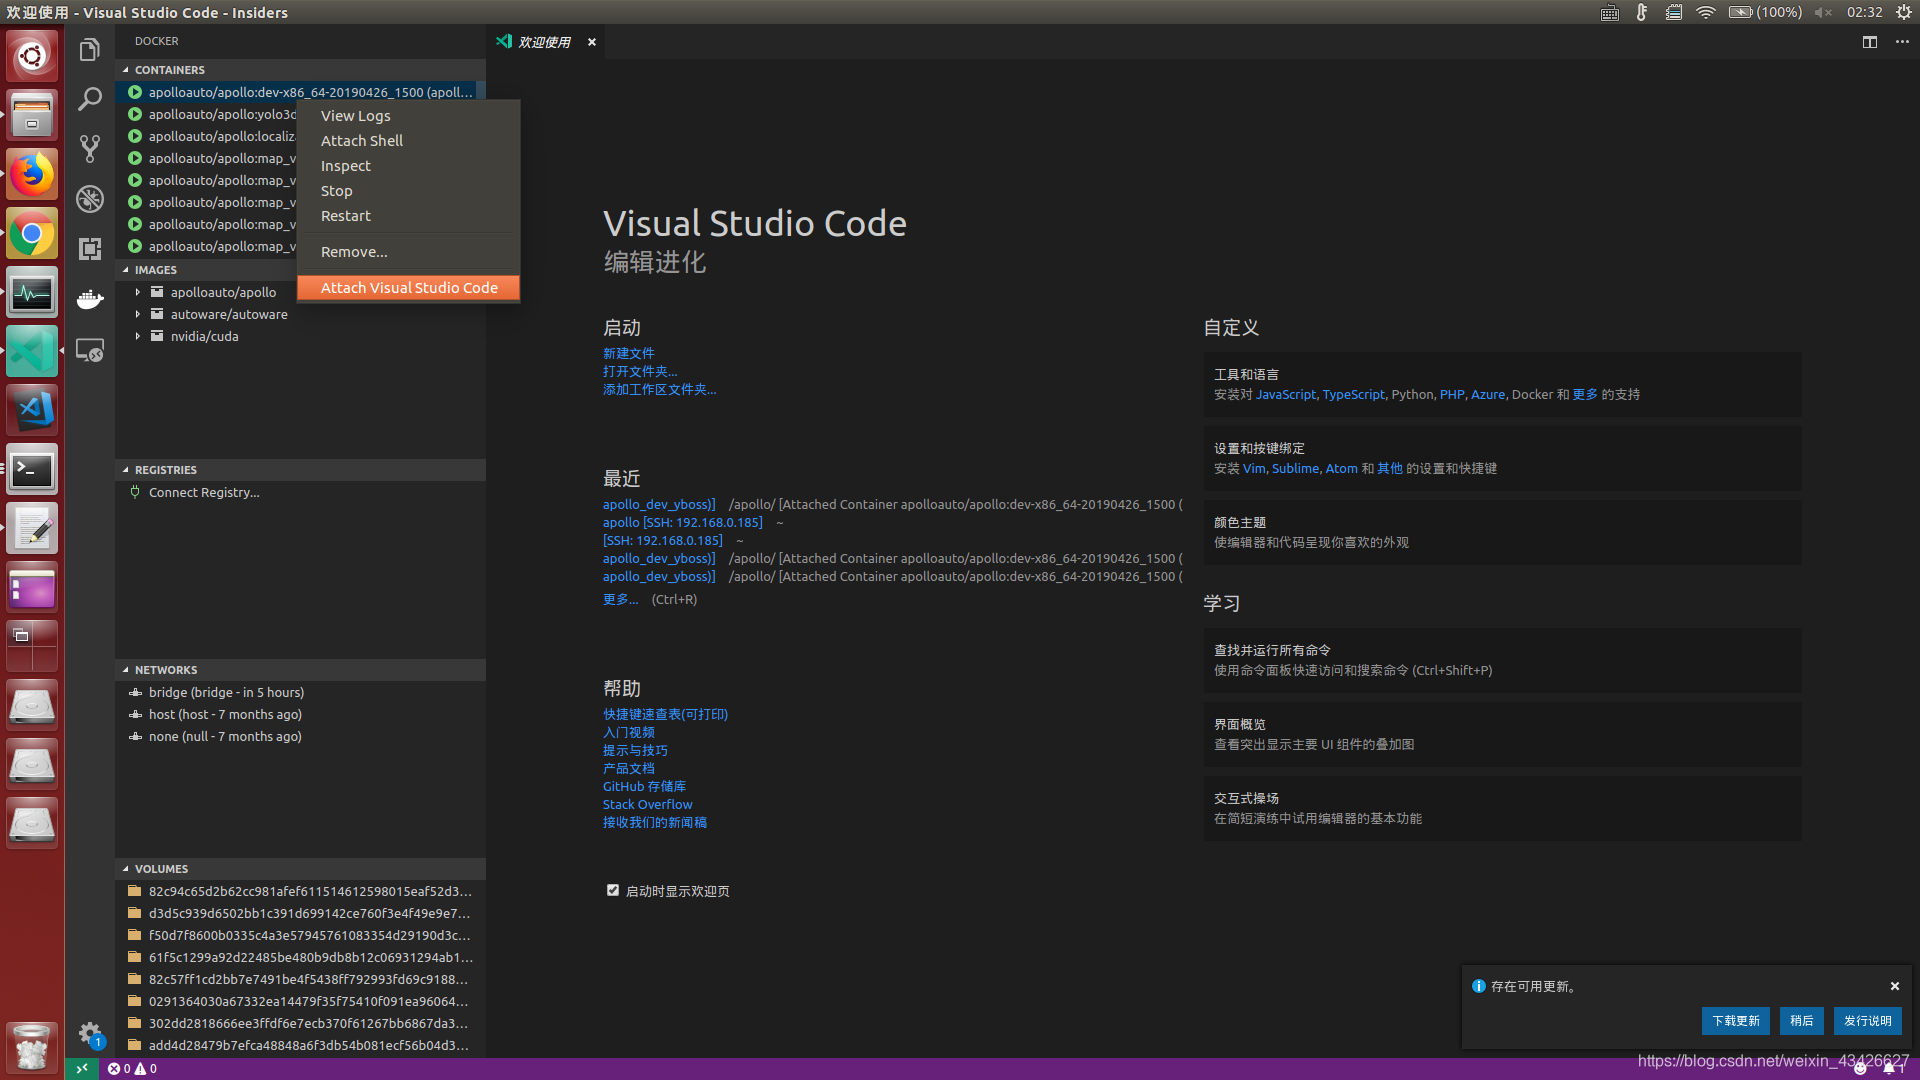The image size is (1920, 1080).
Task: Open the Trash from the dock
Action: pyautogui.click(x=32, y=1047)
